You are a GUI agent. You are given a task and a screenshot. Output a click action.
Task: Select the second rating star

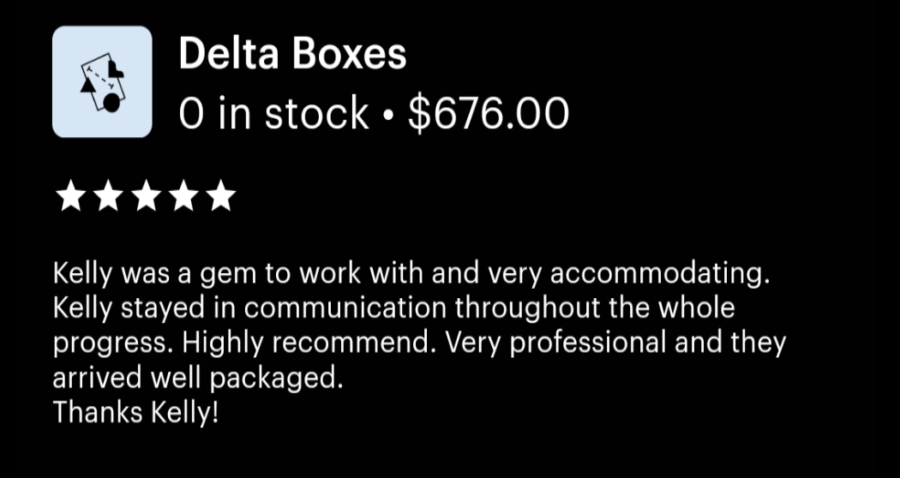point(108,196)
